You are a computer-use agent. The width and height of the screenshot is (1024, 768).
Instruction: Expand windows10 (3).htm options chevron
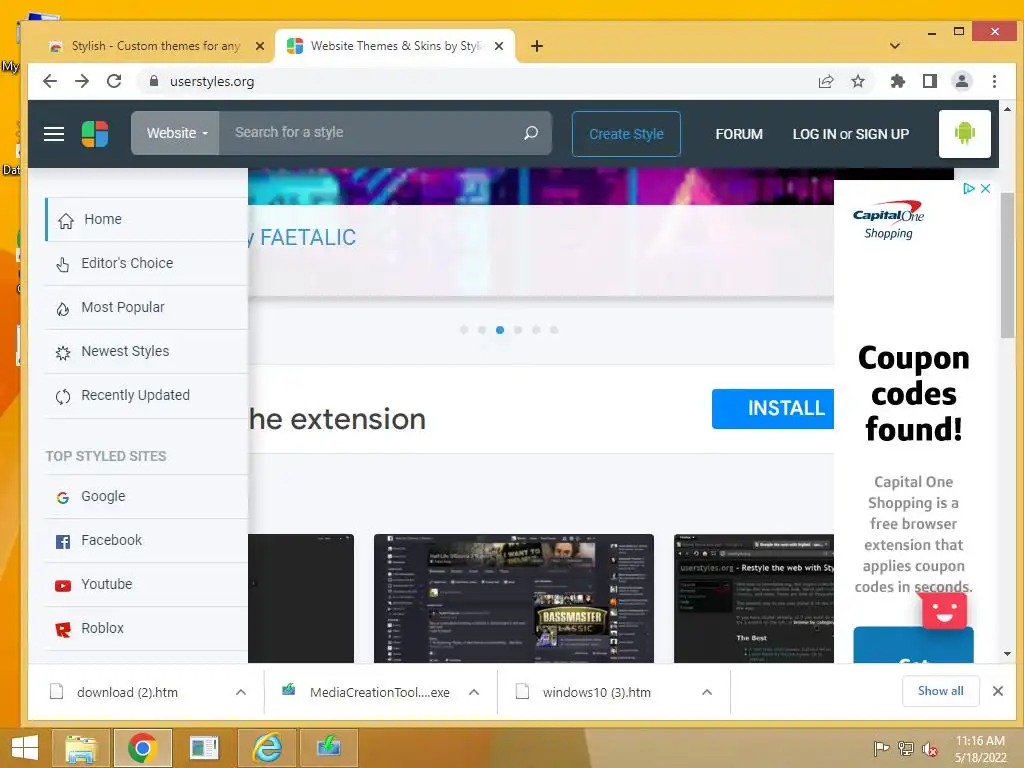coord(707,692)
